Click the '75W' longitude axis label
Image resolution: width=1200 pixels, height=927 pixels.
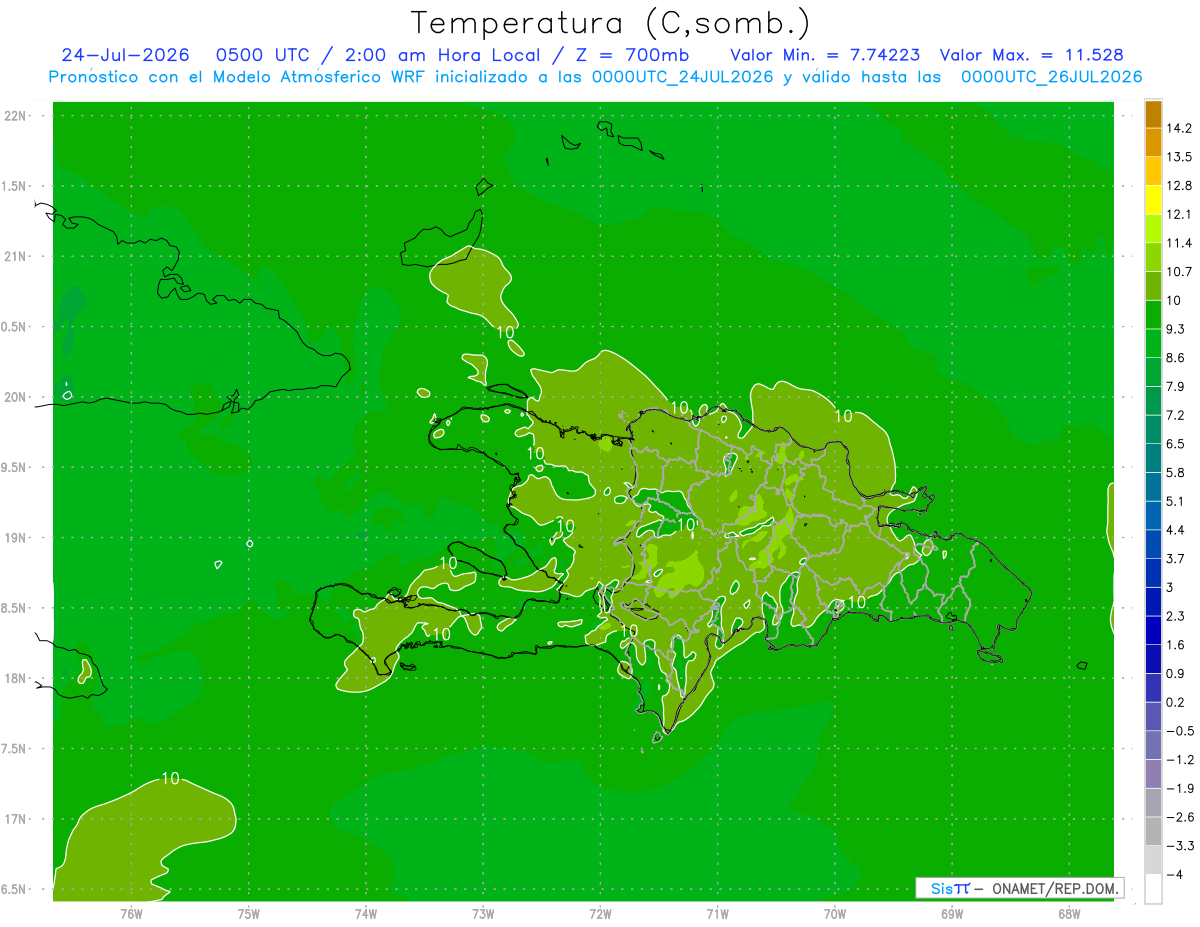[x=249, y=913]
